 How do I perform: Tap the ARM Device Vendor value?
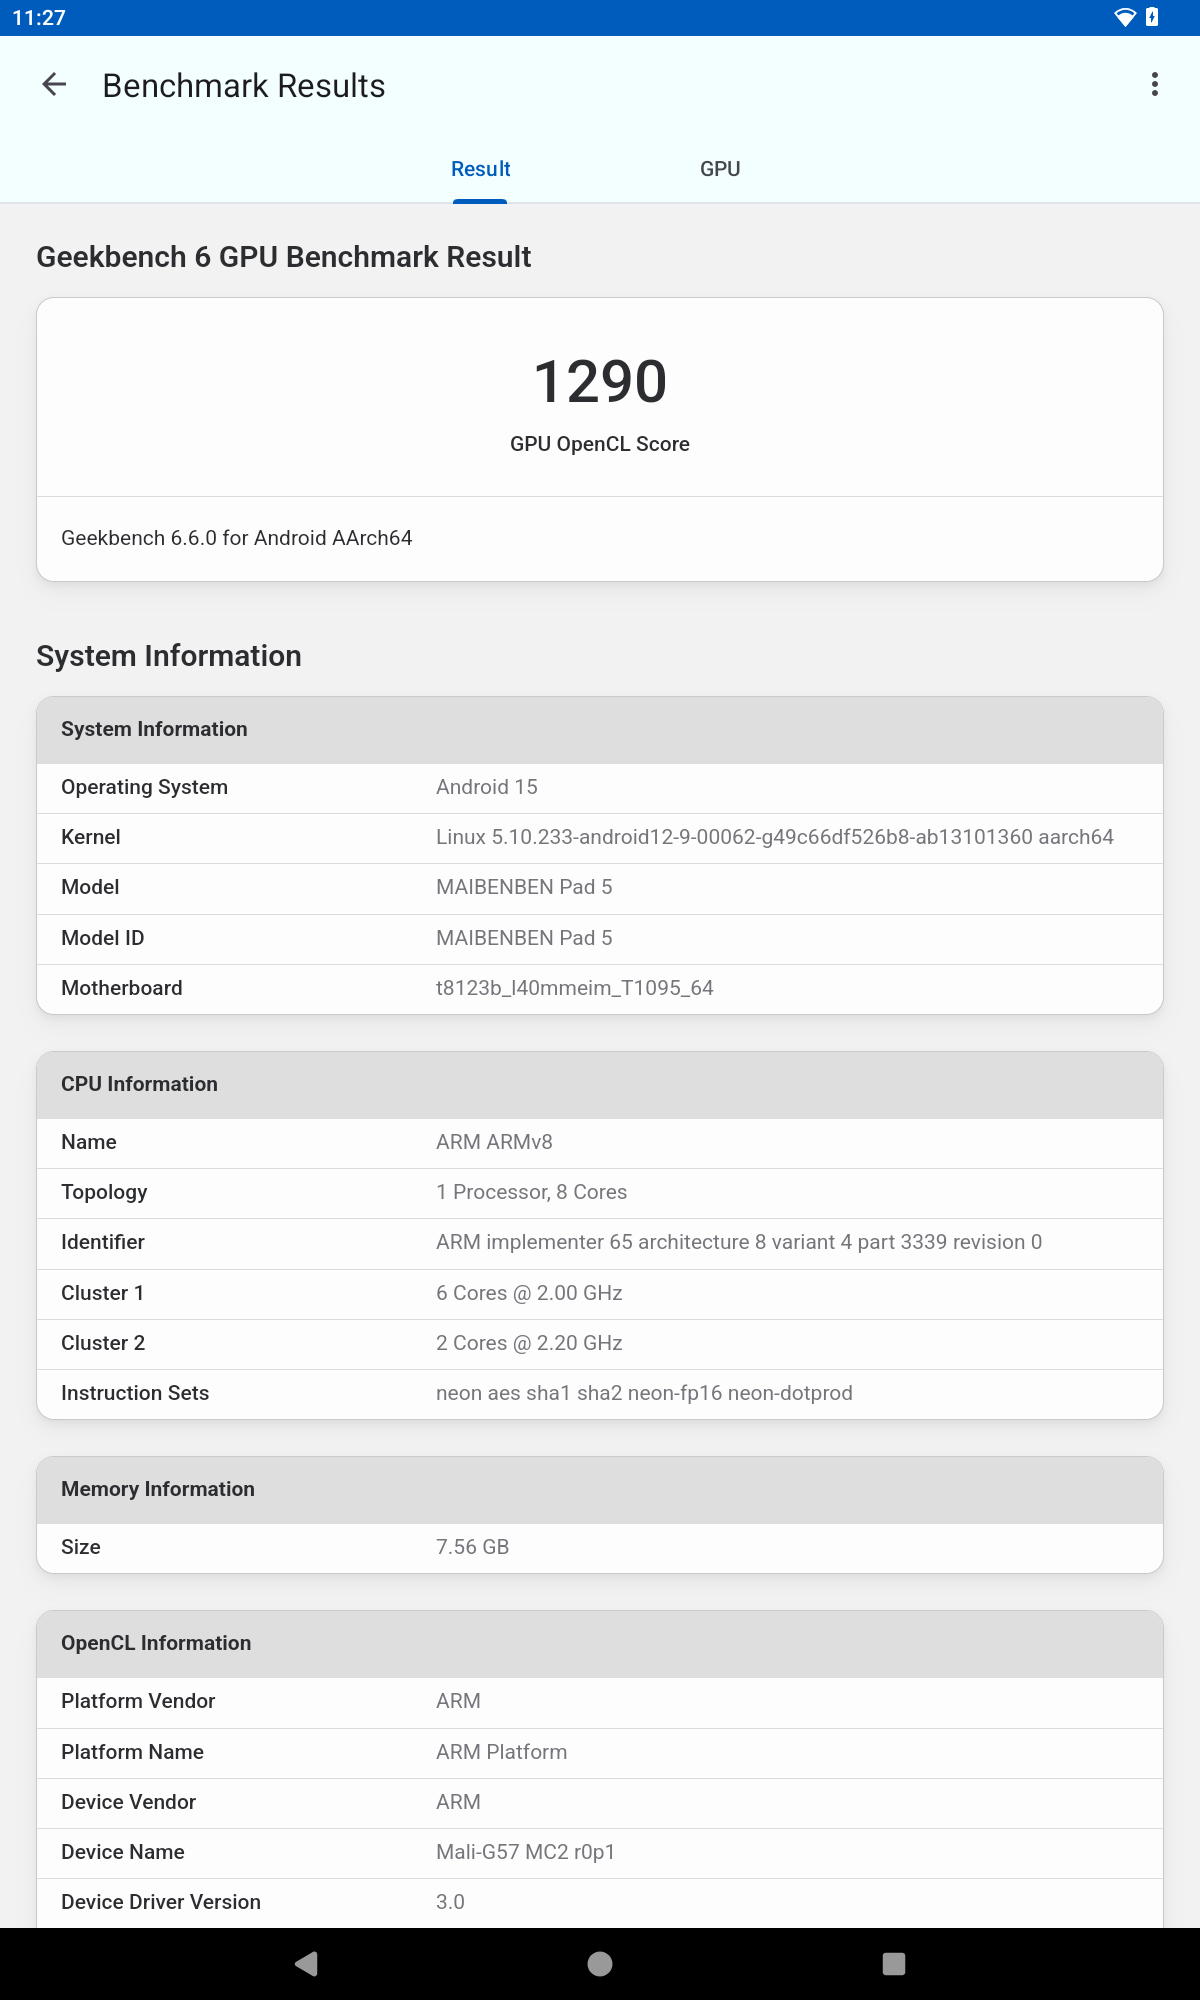point(458,1802)
